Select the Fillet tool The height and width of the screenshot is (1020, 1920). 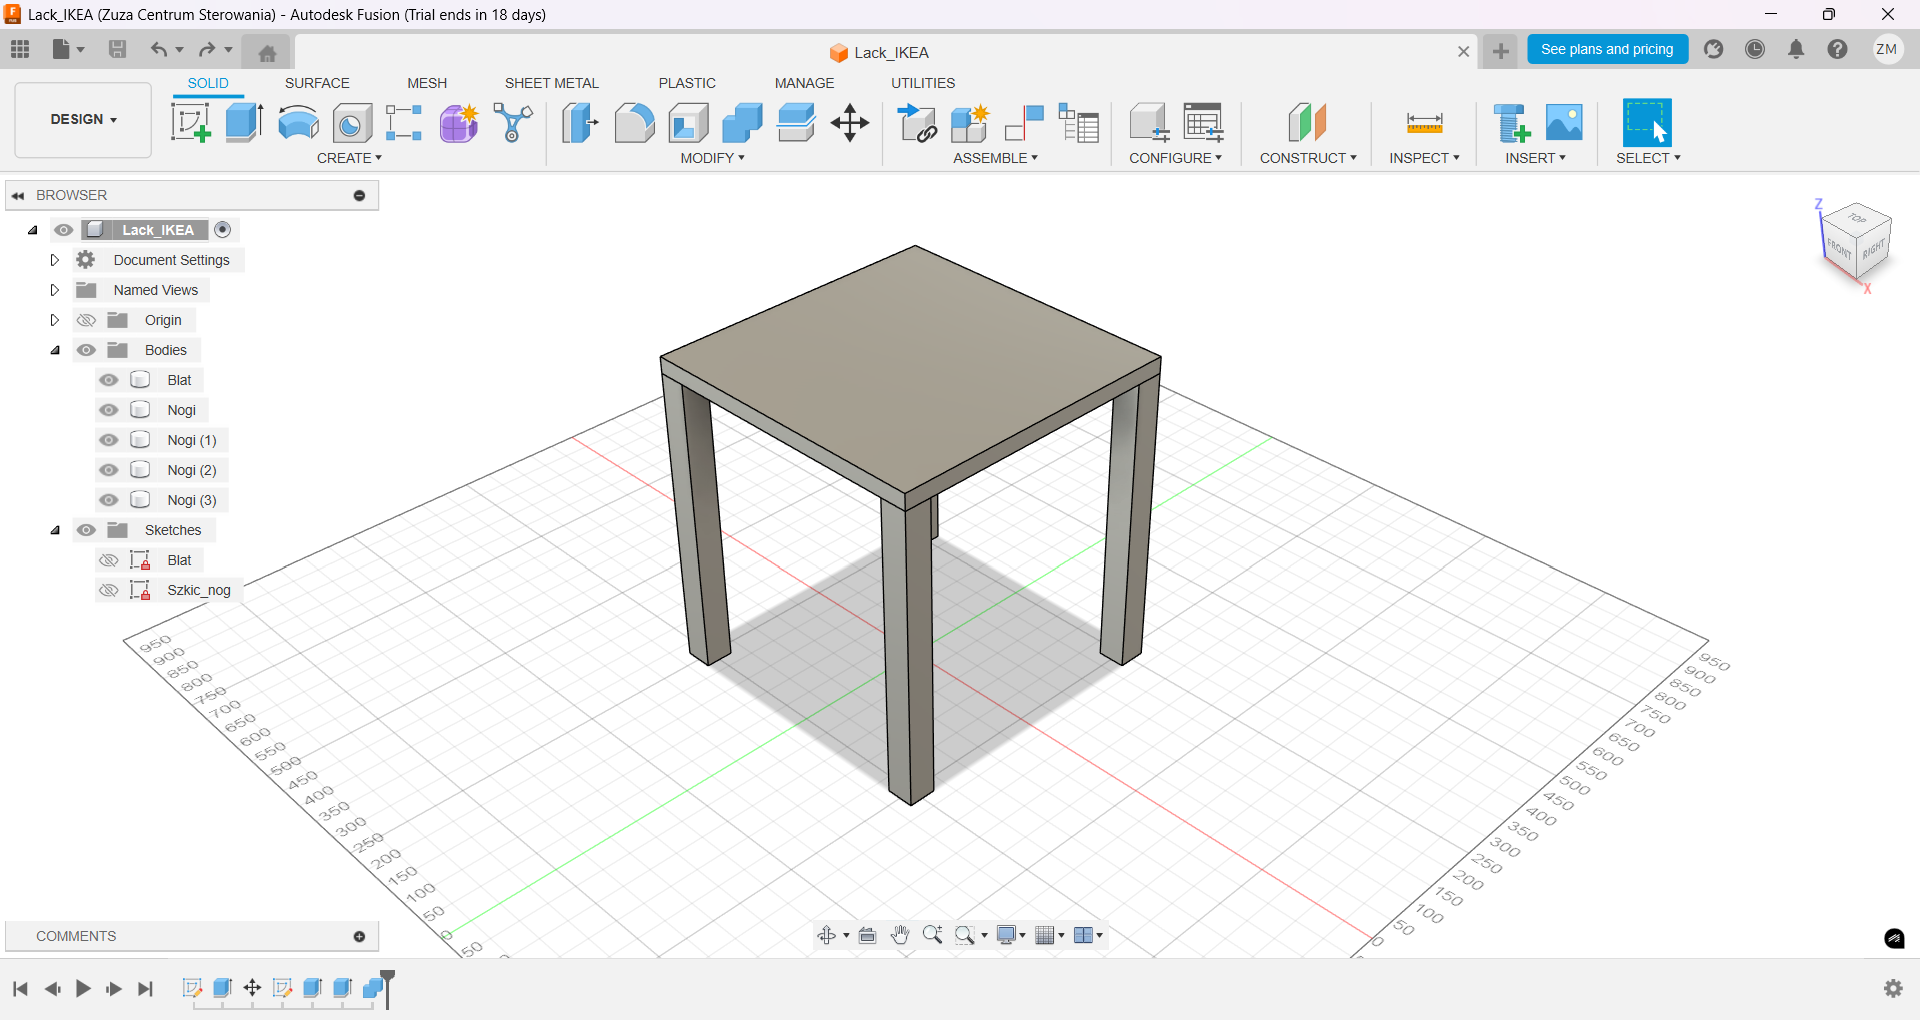[x=634, y=123]
